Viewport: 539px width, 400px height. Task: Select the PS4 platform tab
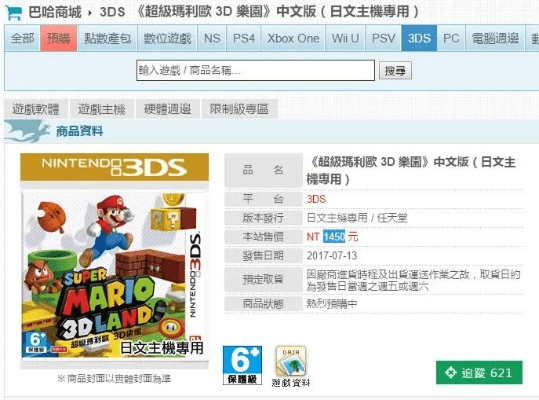pyautogui.click(x=244, y=38)
